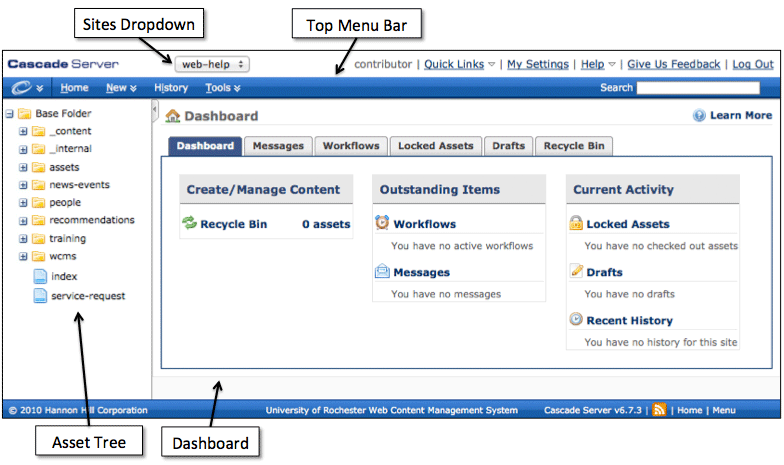Click the Locked Assets padlock icon

pyautogui.click(x=576, y=222)
